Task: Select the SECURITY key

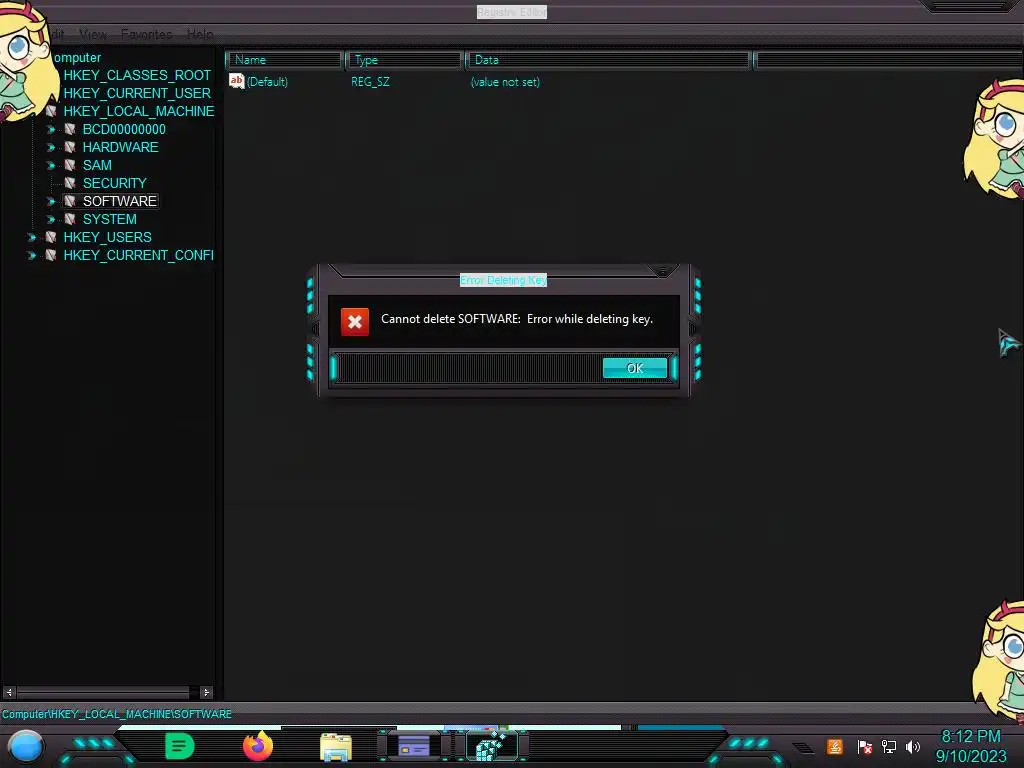Action: (114, 183)
